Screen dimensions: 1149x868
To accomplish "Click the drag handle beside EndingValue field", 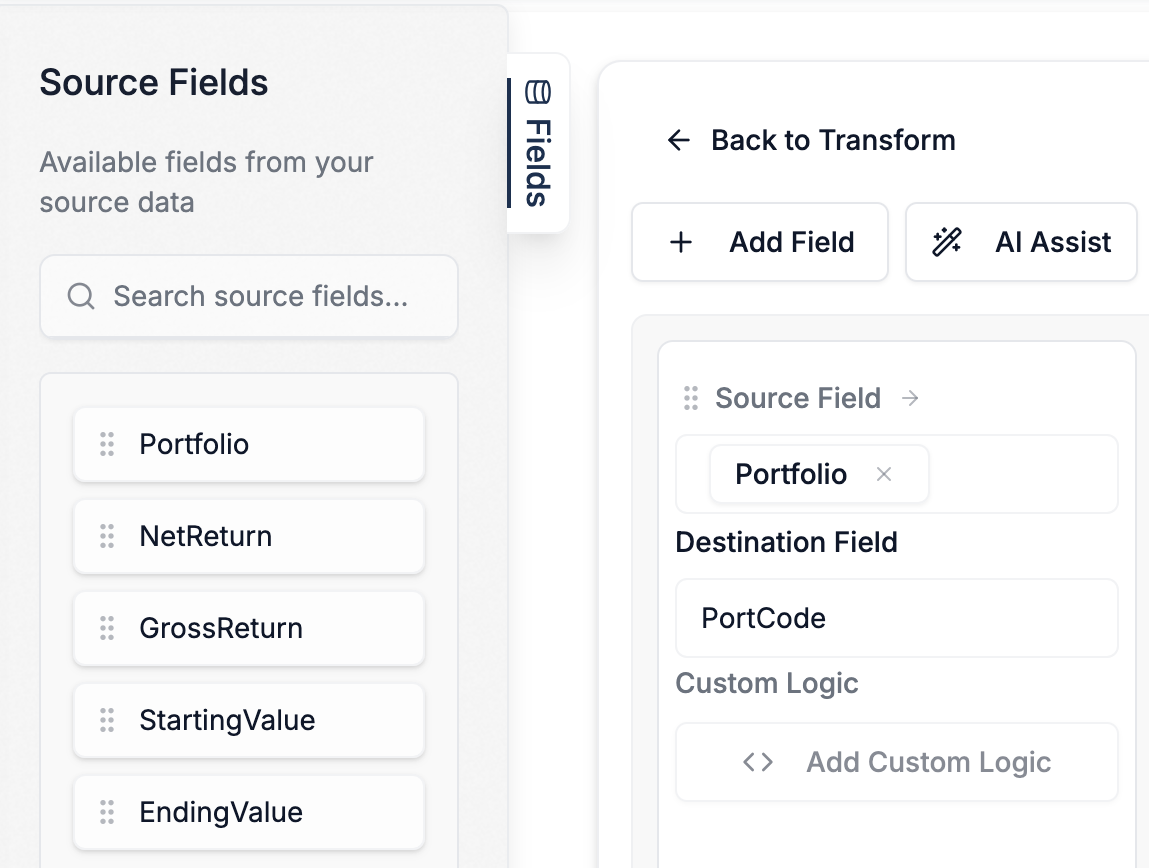I will click(107, 812).
